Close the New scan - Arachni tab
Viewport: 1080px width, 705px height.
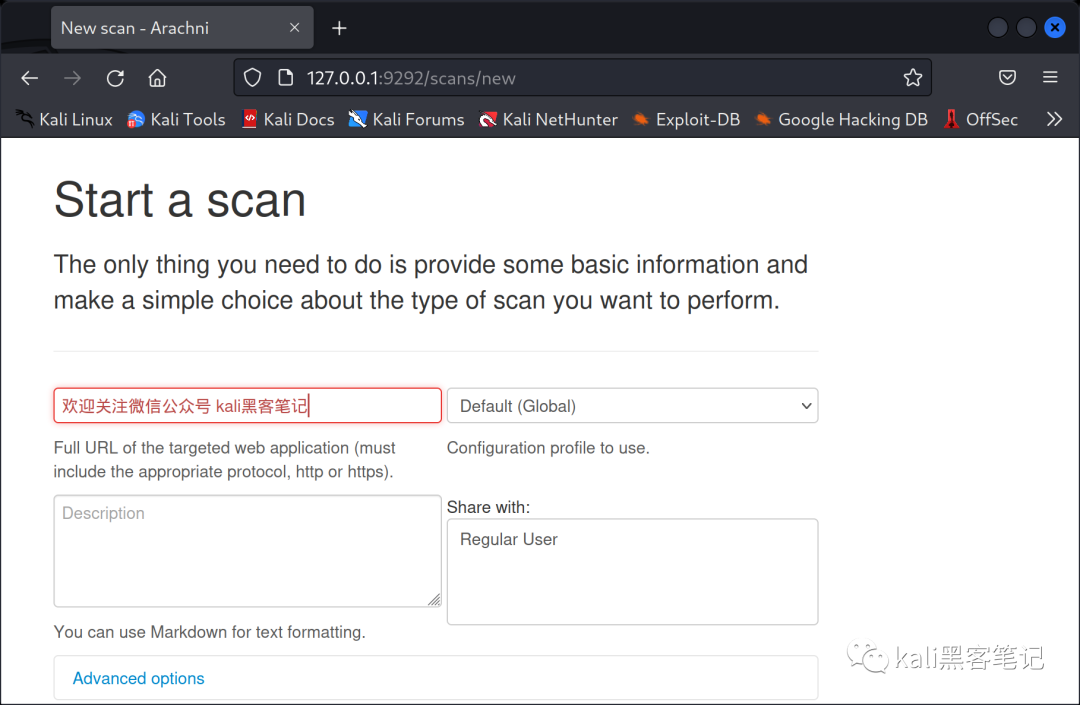coord(295,28)
